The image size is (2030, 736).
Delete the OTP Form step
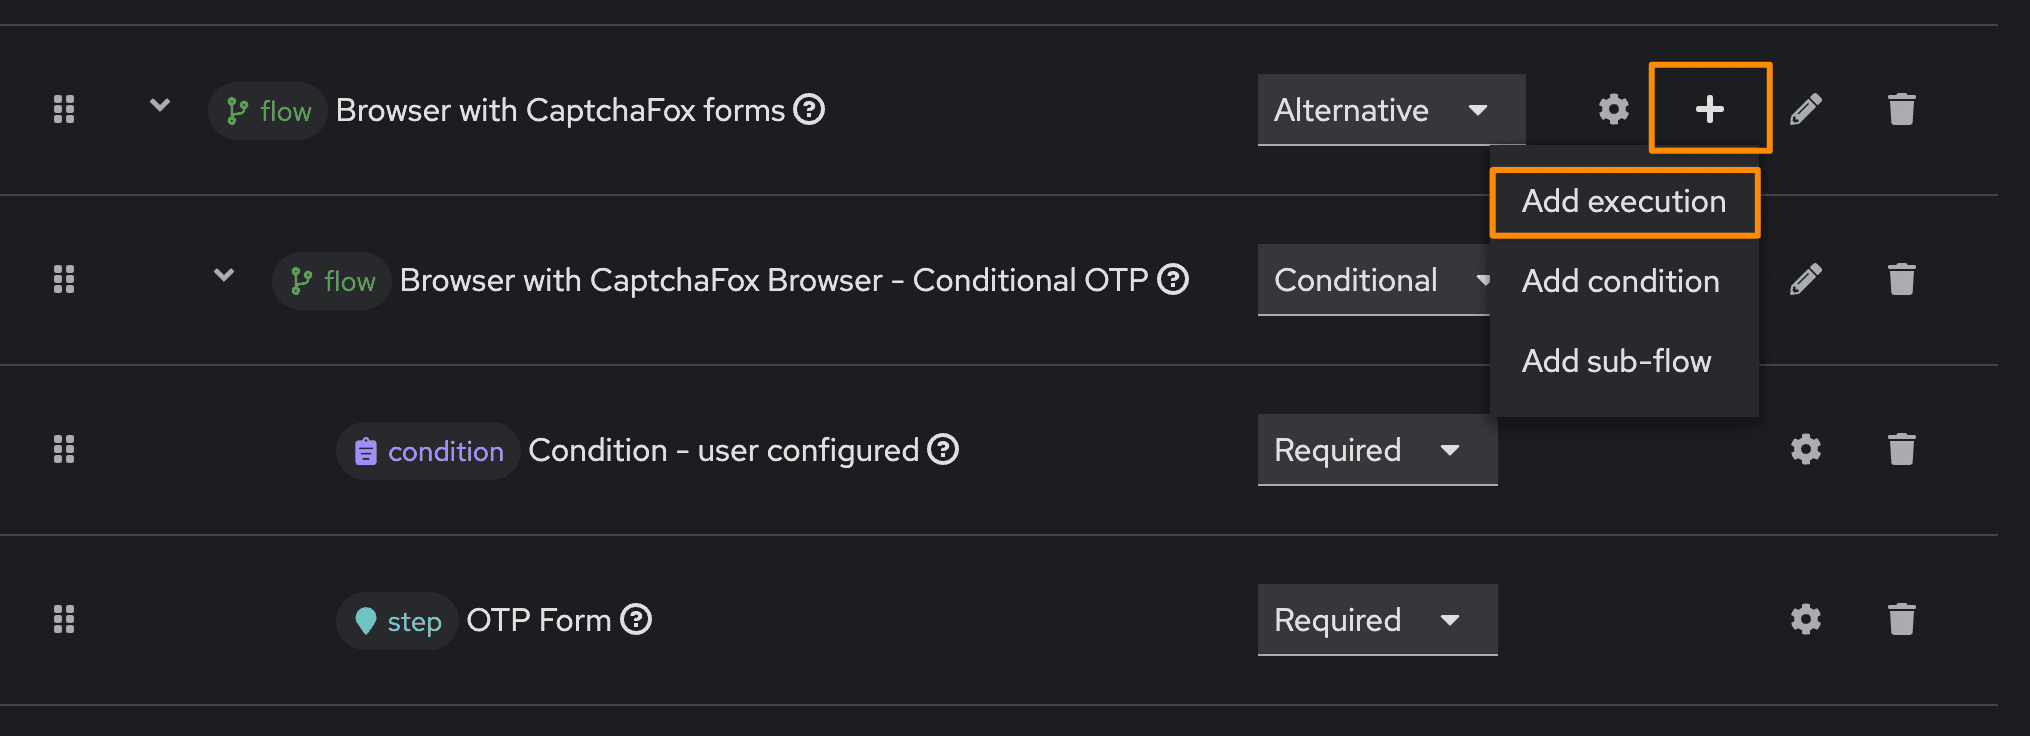(1901, 619)
